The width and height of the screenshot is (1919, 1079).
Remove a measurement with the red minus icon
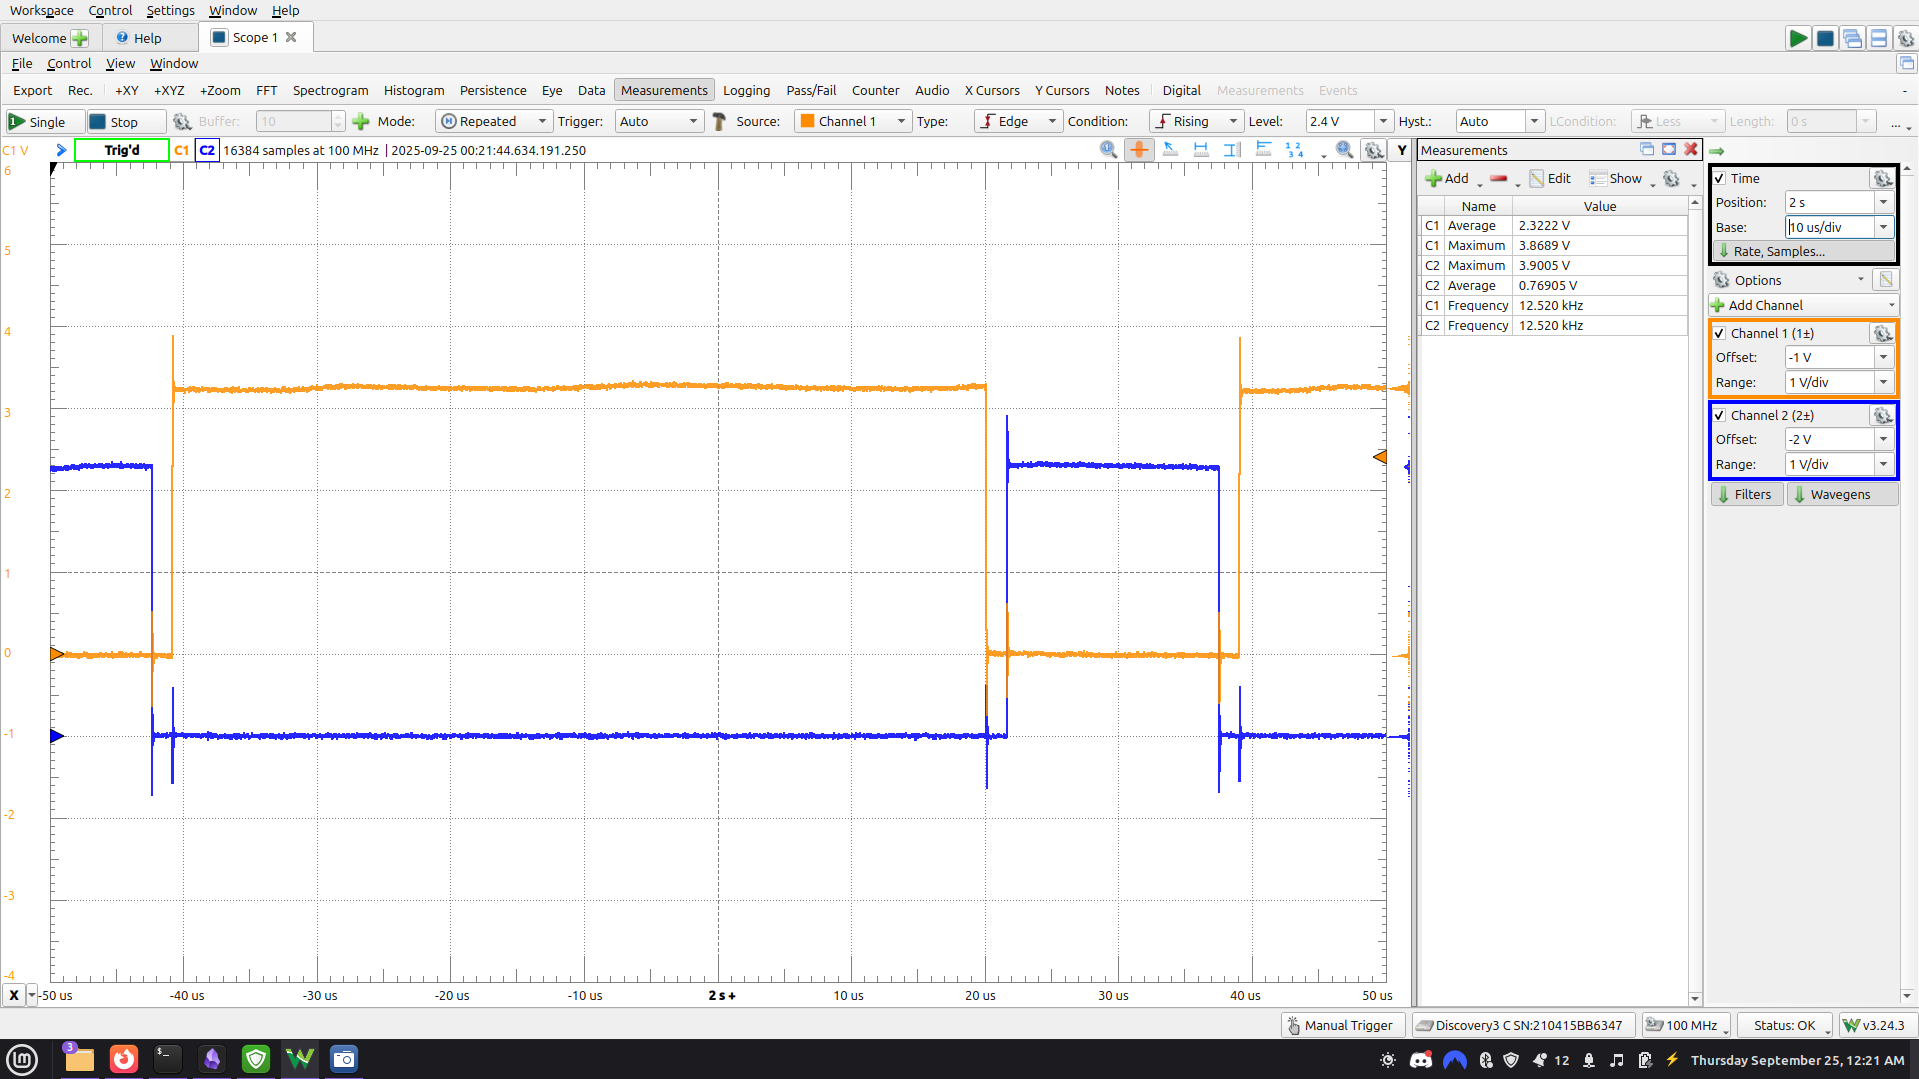1499,180
